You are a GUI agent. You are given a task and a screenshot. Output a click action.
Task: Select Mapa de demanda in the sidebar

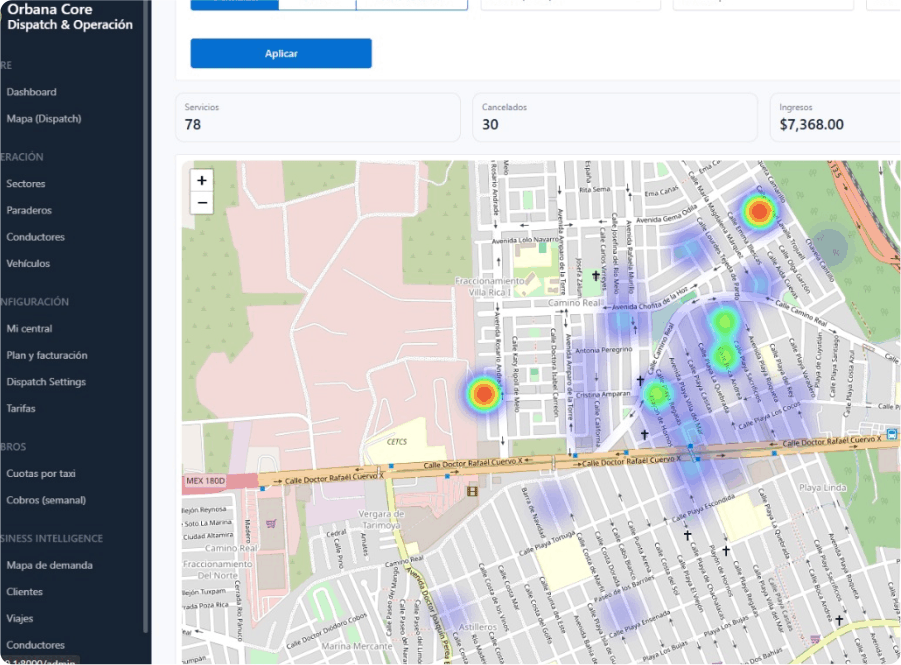(49, 566)
